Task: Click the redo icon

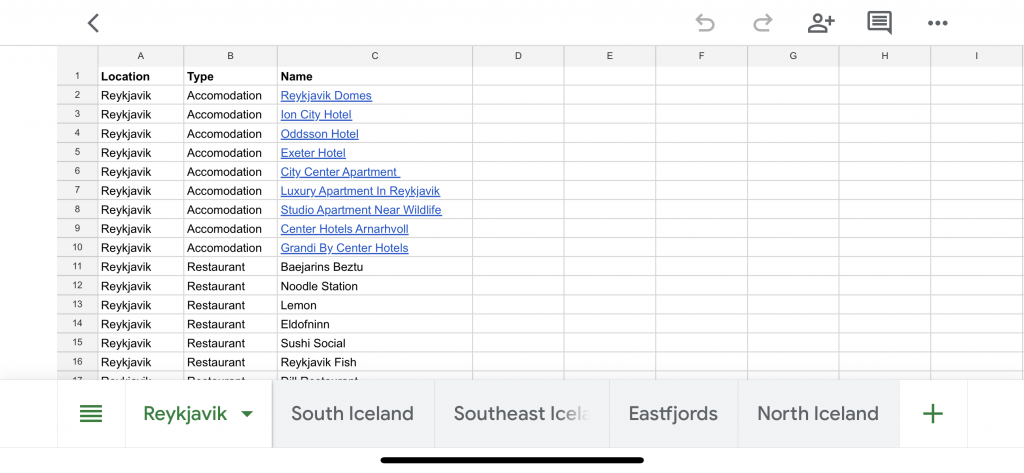Action: (x=762, y=24)
